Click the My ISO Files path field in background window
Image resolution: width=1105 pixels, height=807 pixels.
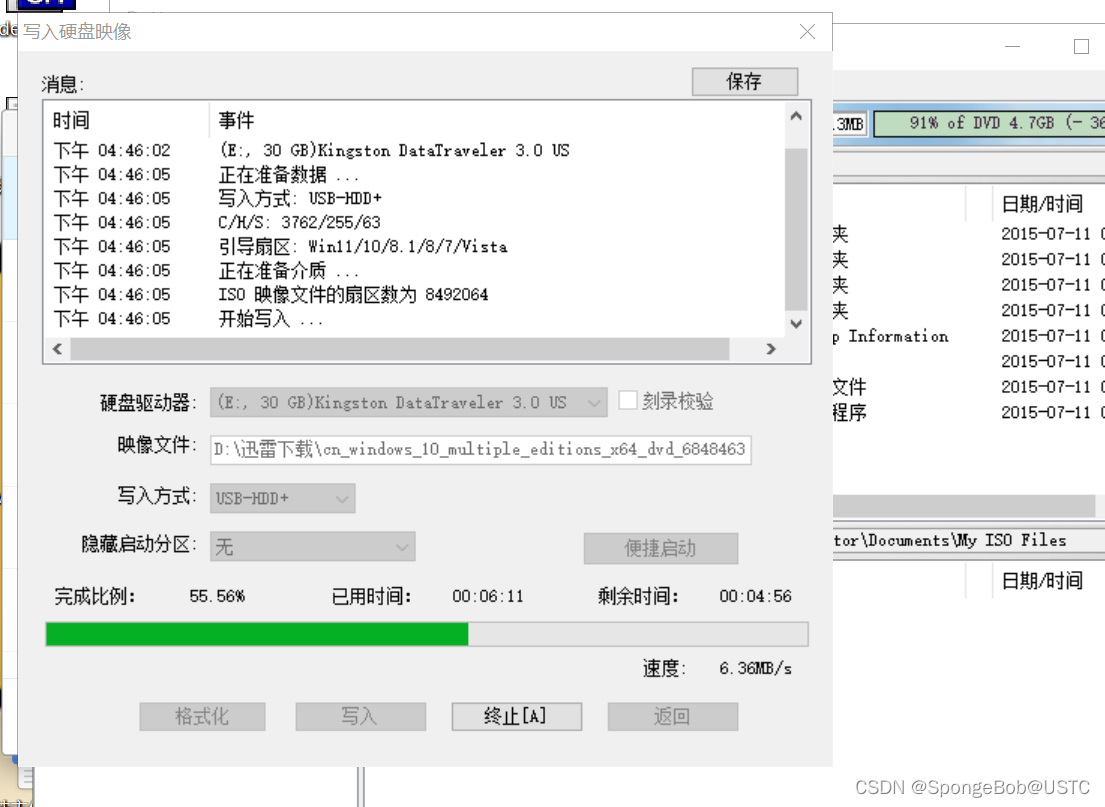(x=969, y=541)
